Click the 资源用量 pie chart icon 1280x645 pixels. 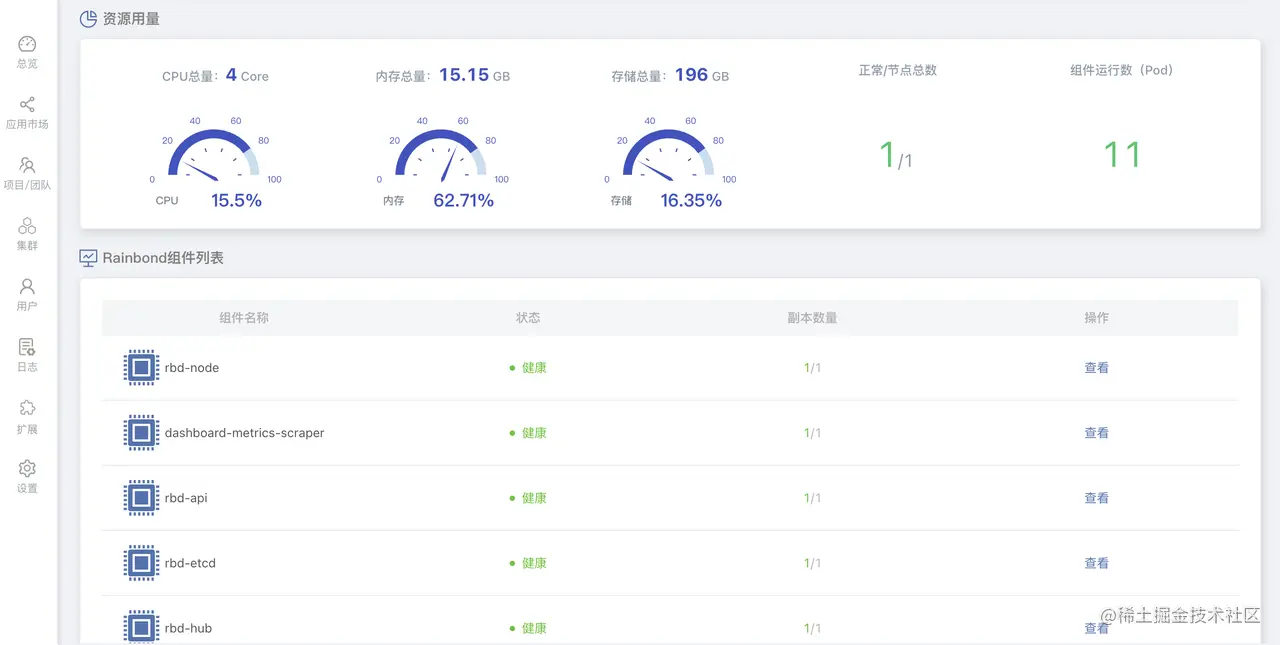click(88, 18)
